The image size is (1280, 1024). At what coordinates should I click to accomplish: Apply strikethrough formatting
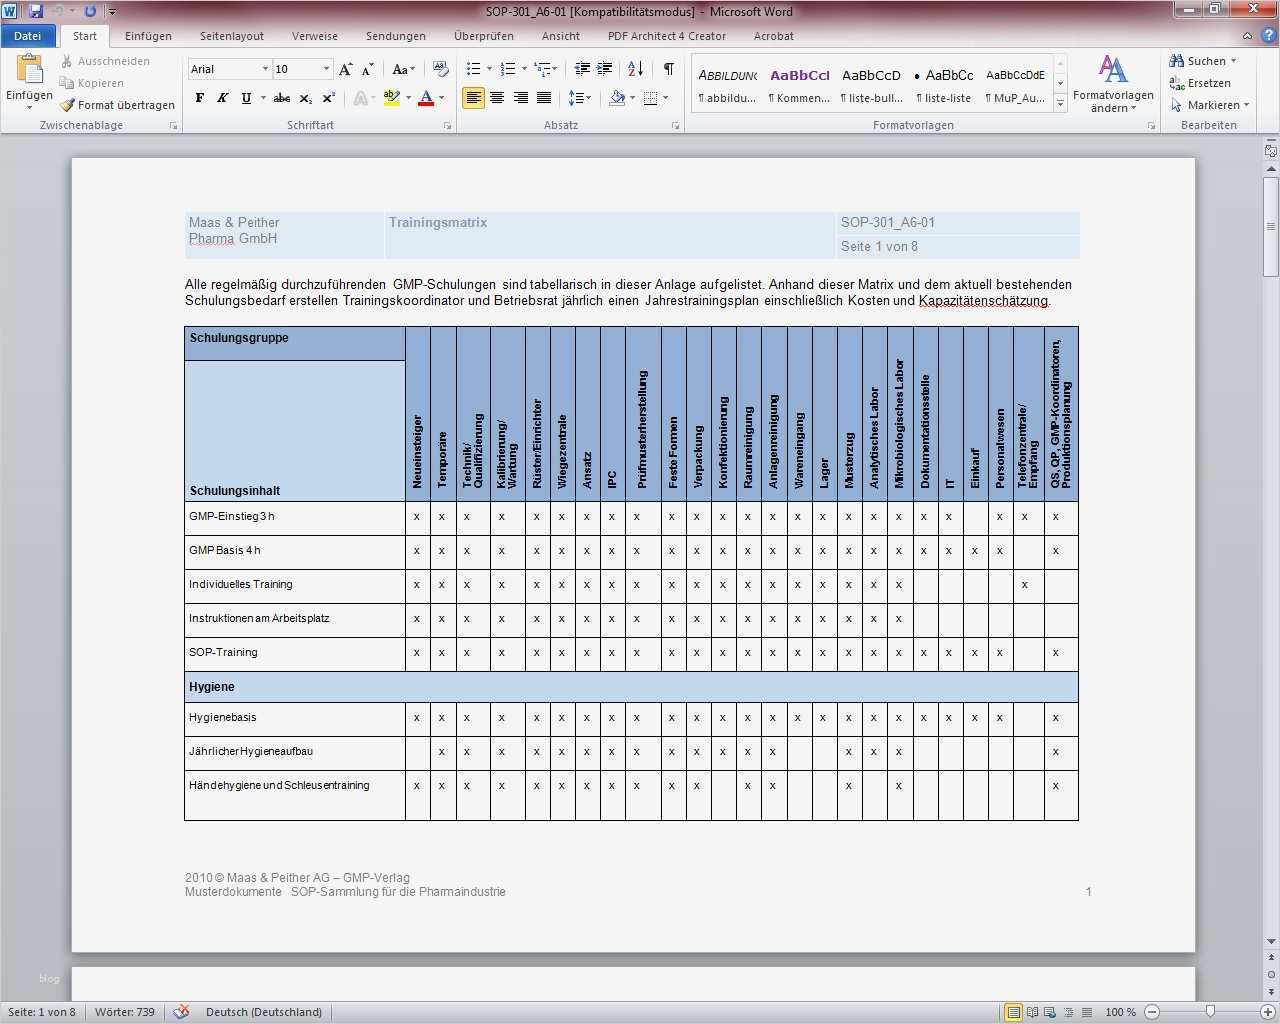tap(282, 98)
